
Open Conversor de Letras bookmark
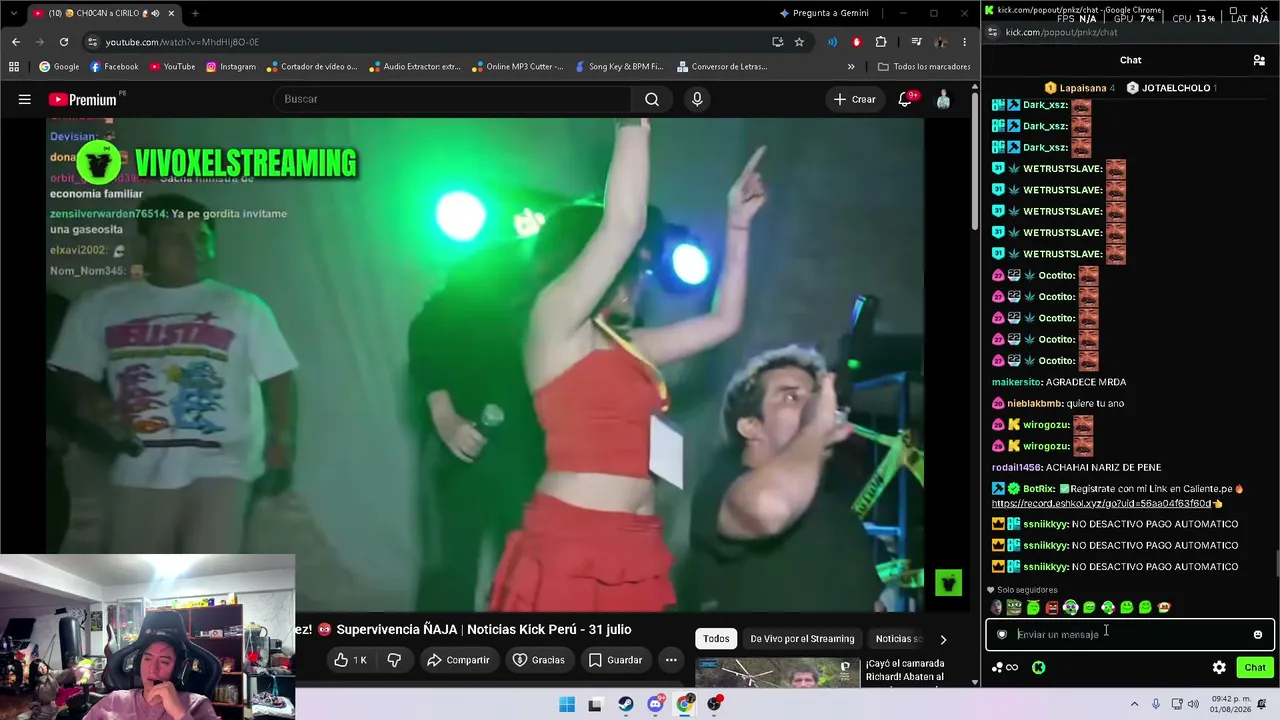[722, 67]
